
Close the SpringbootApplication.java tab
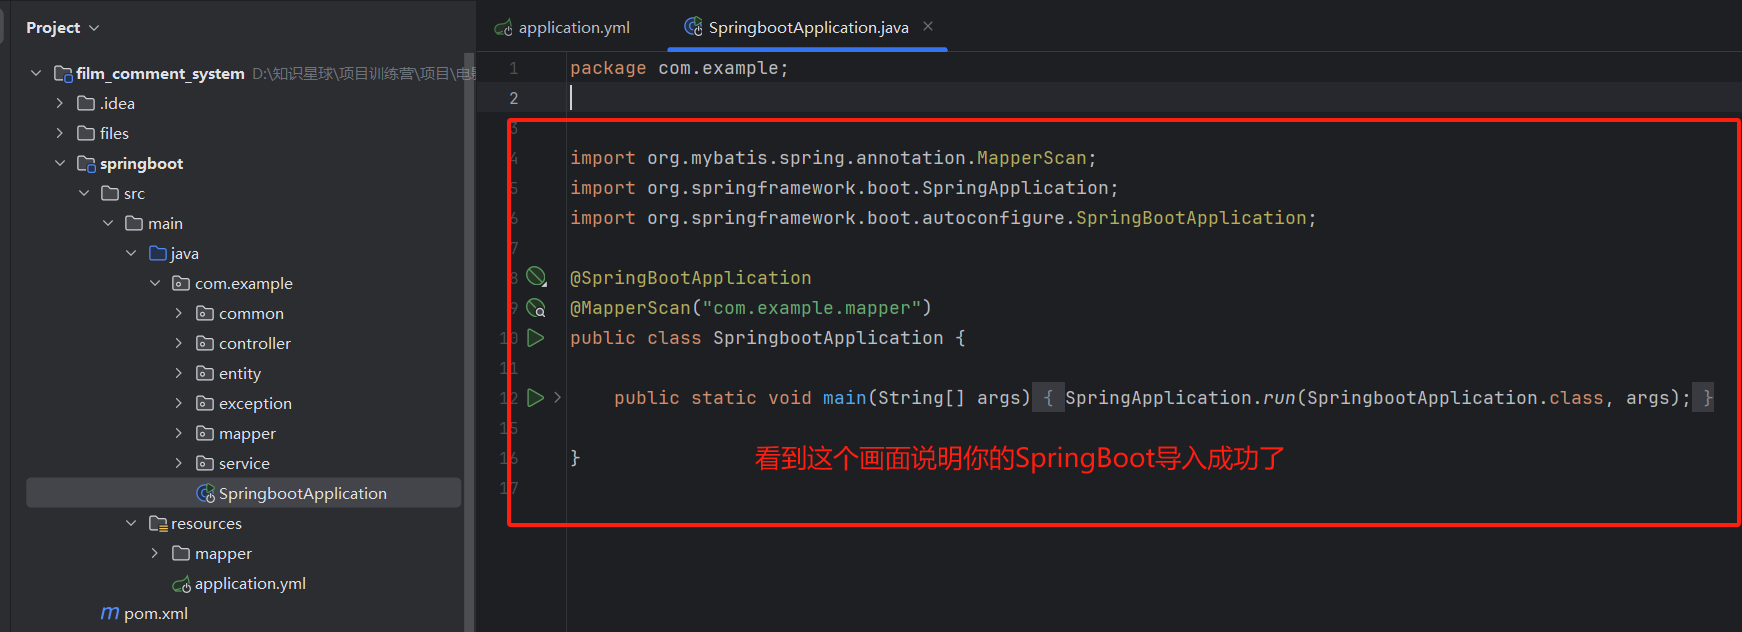pyautogui.click(x=928, y=27)
